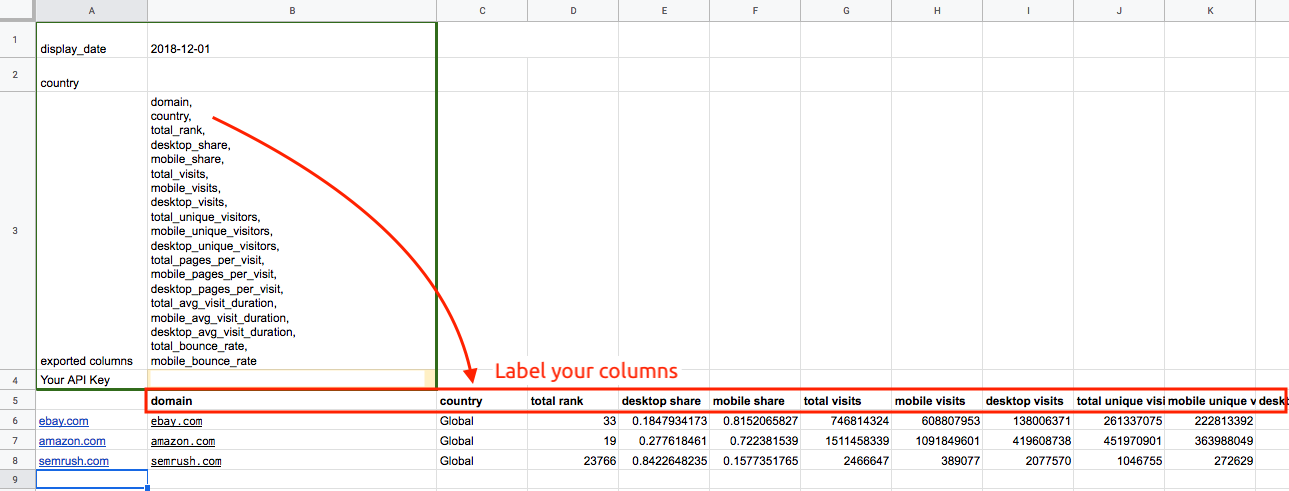Select column K header
This screenshot has width=1289, height=491.
1210,11
